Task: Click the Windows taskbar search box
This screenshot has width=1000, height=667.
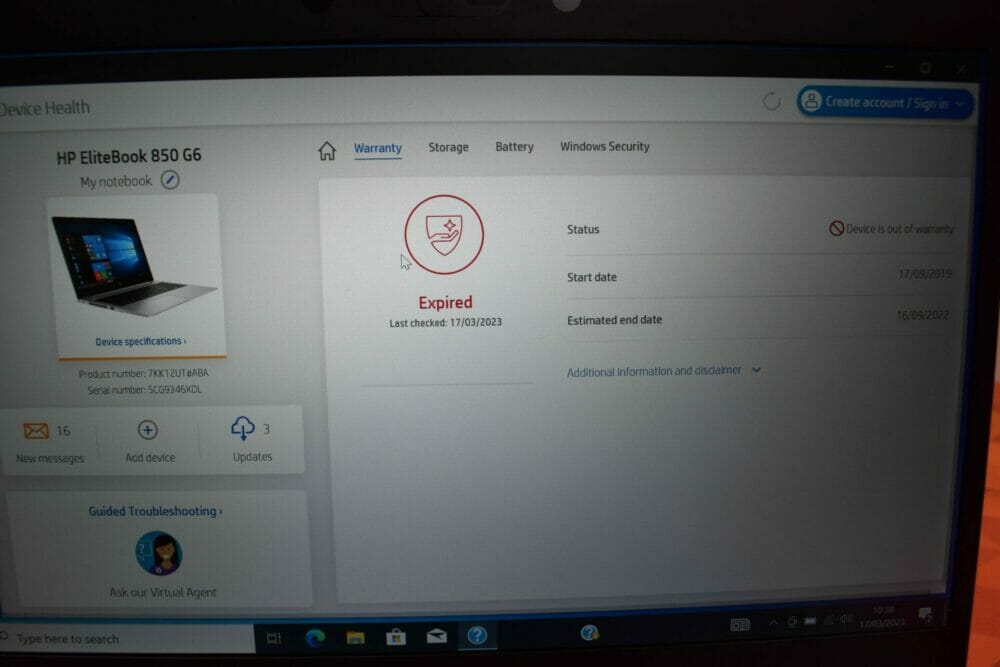Action: point(128,638)
